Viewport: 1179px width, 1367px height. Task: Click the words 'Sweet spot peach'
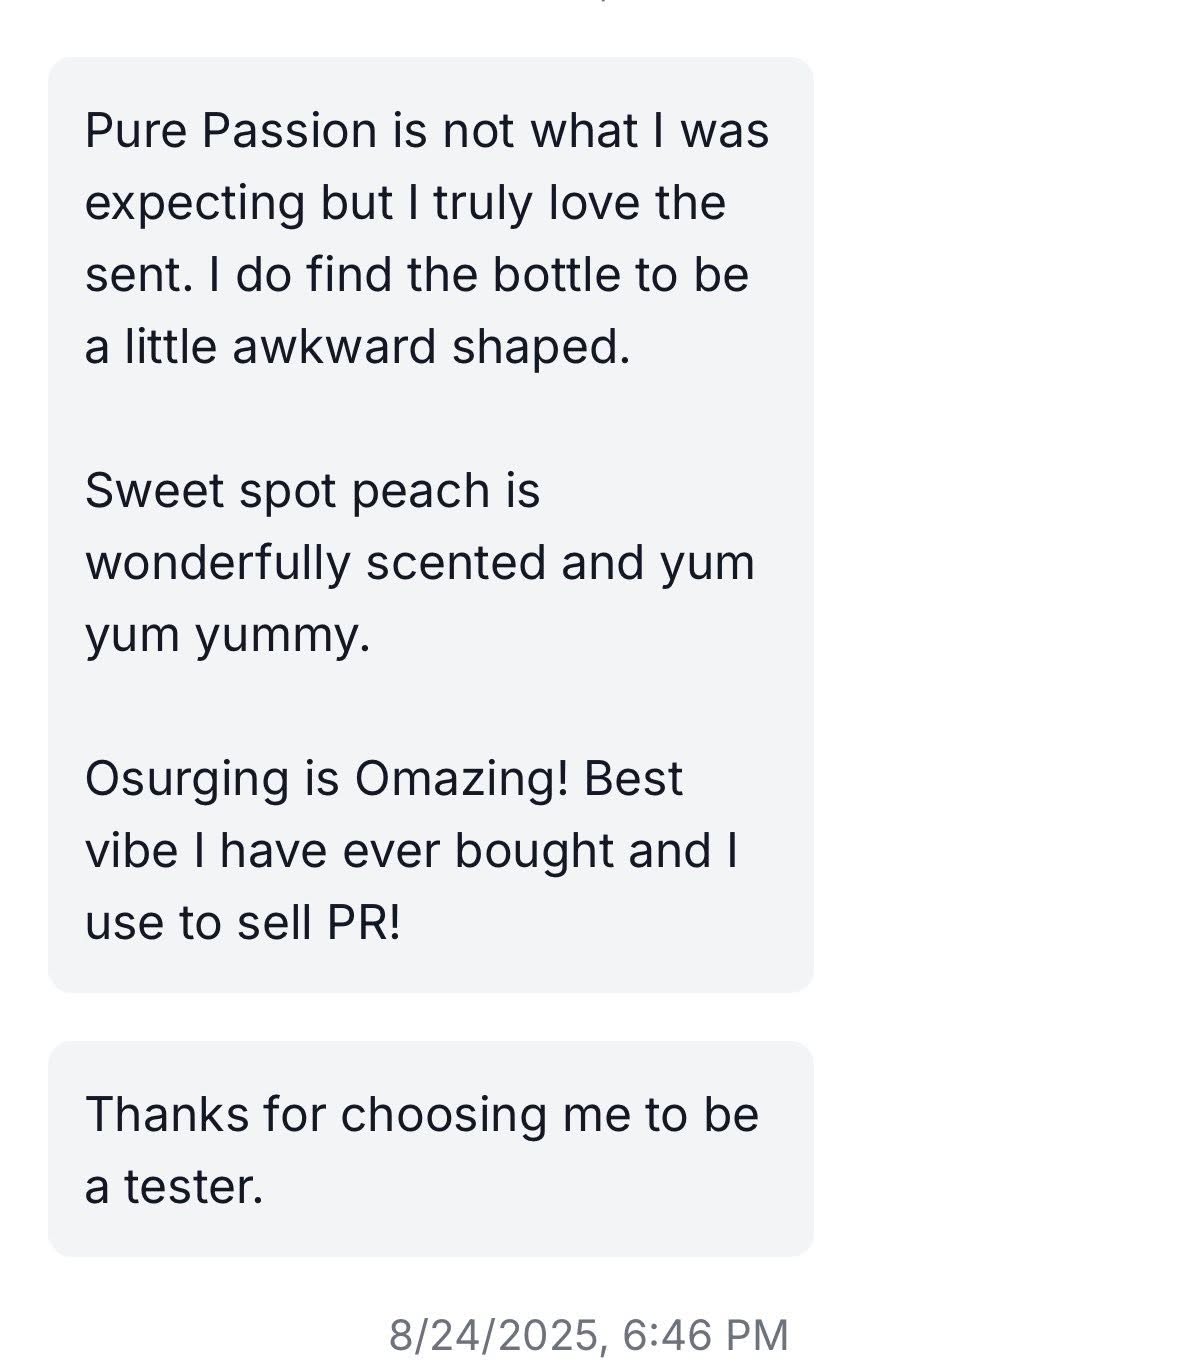point(288,490)
